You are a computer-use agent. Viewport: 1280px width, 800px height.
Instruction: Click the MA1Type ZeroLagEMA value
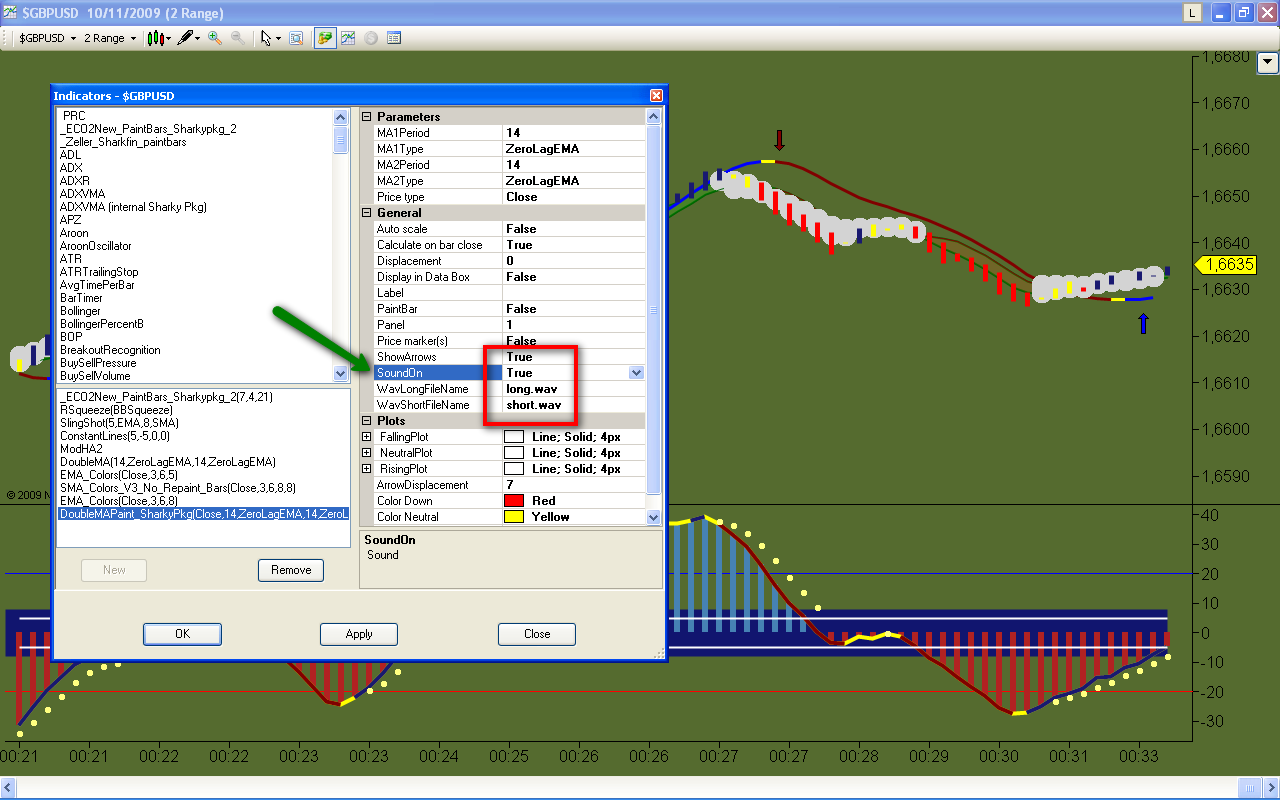point(574,149)
